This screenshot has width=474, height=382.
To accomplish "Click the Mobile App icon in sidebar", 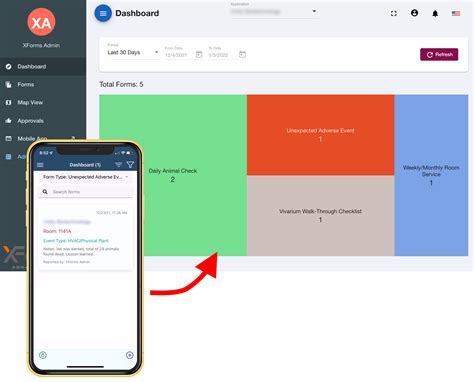I will point(9,138).
